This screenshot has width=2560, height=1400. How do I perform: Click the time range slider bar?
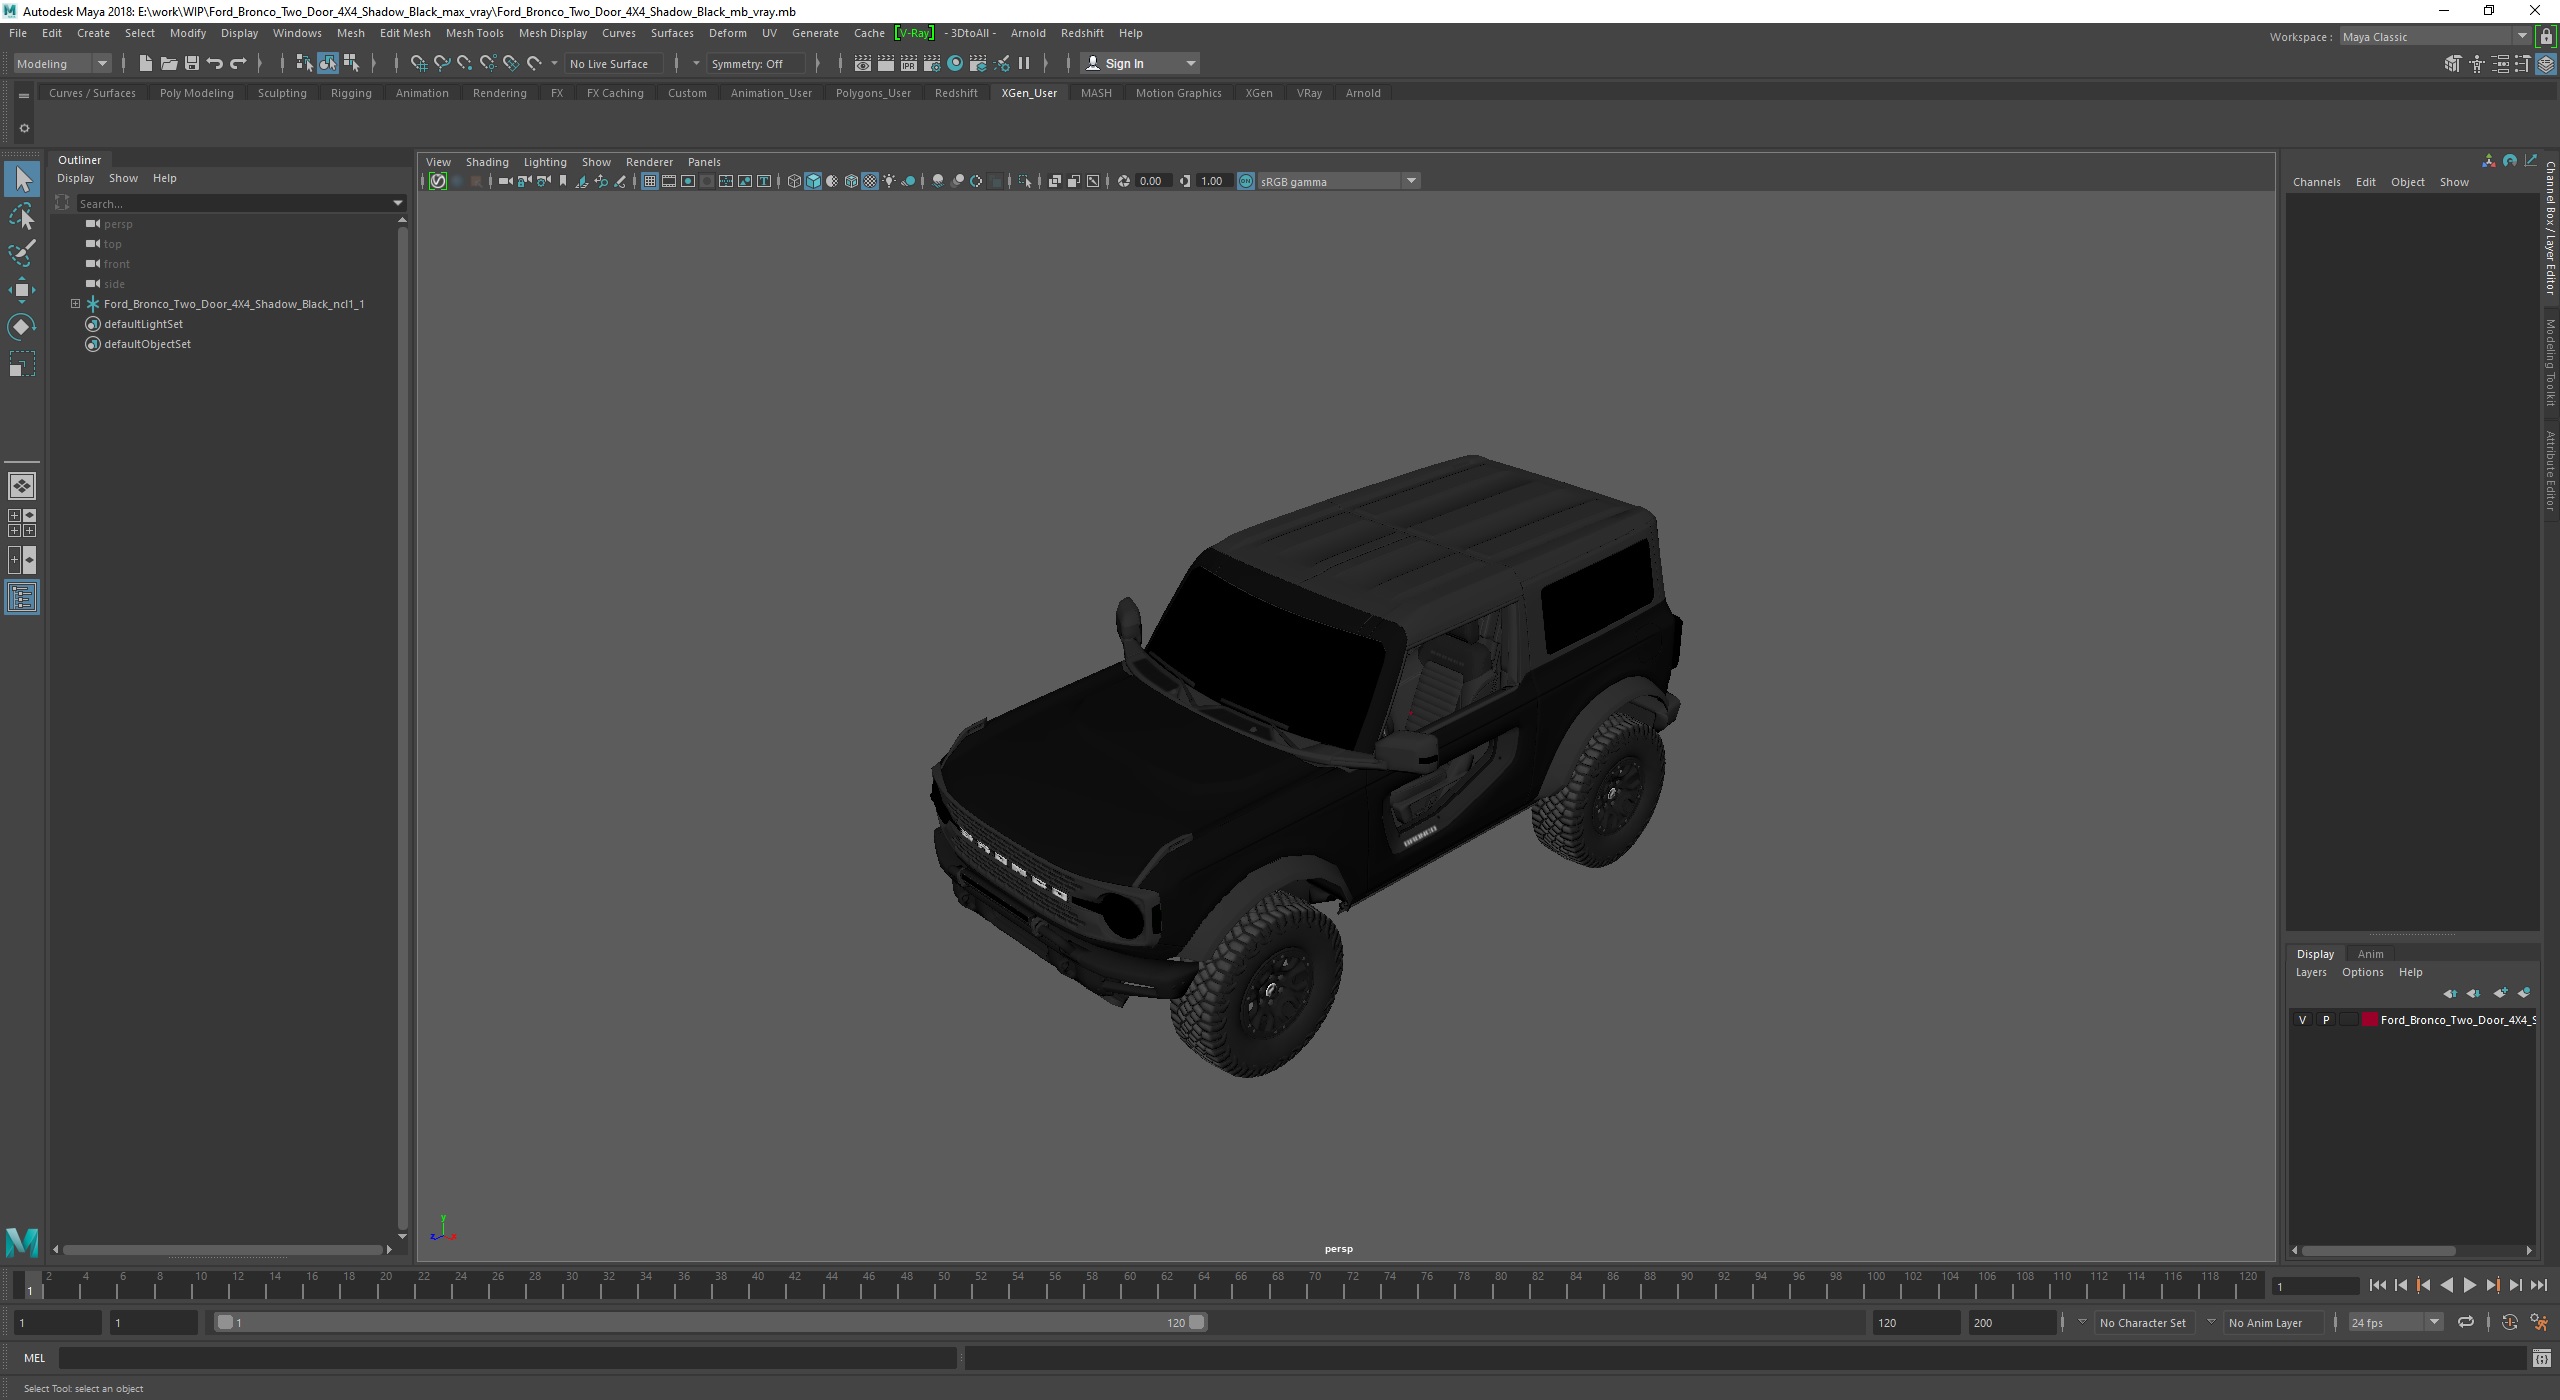[711, 1322]
